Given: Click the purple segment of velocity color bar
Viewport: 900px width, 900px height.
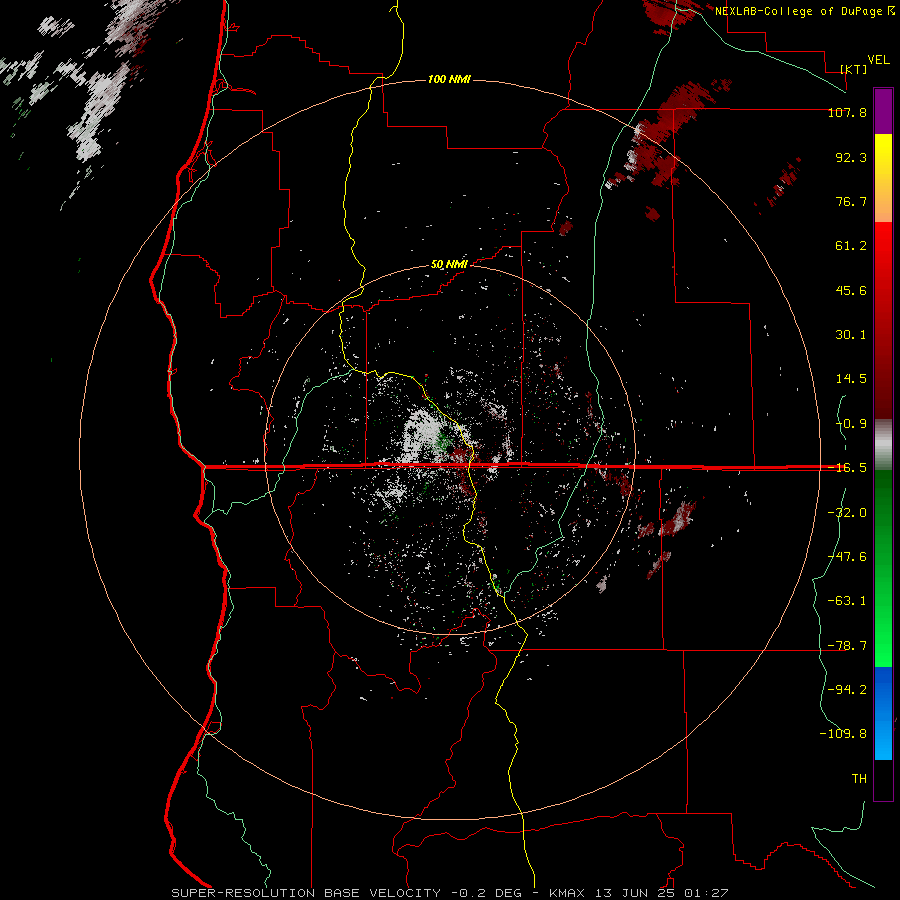Looking at the screenshot, I should [883, 111].
